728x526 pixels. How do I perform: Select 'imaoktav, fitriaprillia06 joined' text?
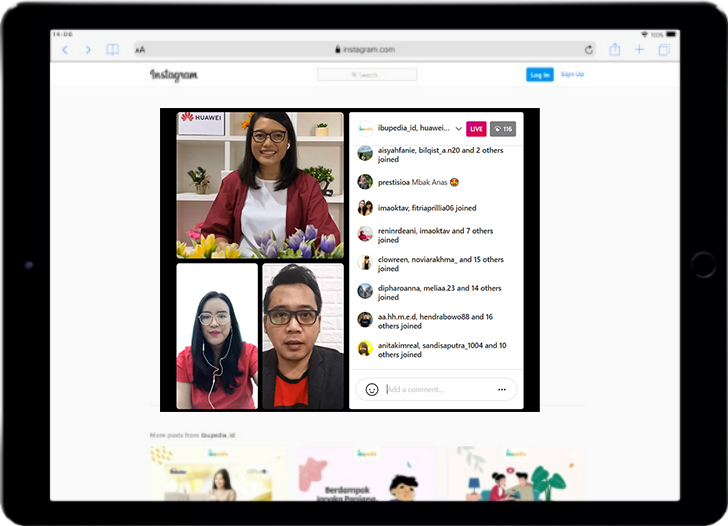point(427,208)
